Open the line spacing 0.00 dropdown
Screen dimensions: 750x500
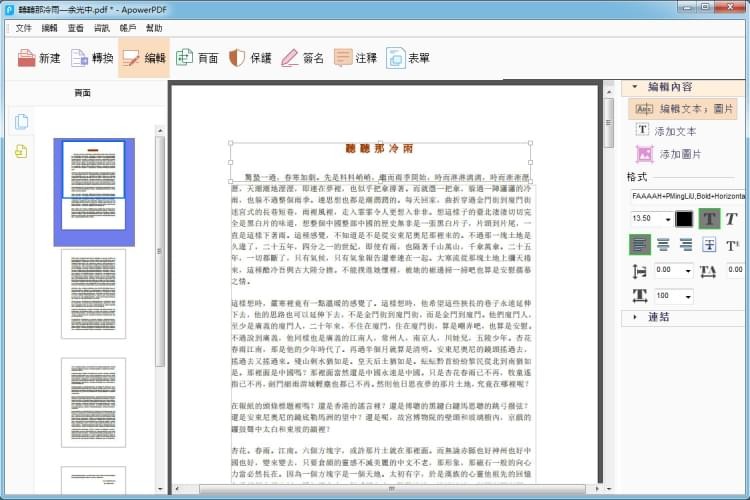pyautogui.click(x=688, y=271)
